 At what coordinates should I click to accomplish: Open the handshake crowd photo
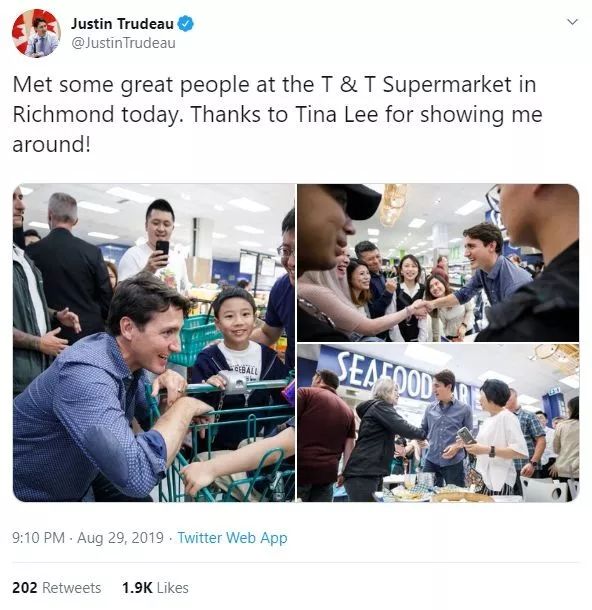tap(438, 263)
